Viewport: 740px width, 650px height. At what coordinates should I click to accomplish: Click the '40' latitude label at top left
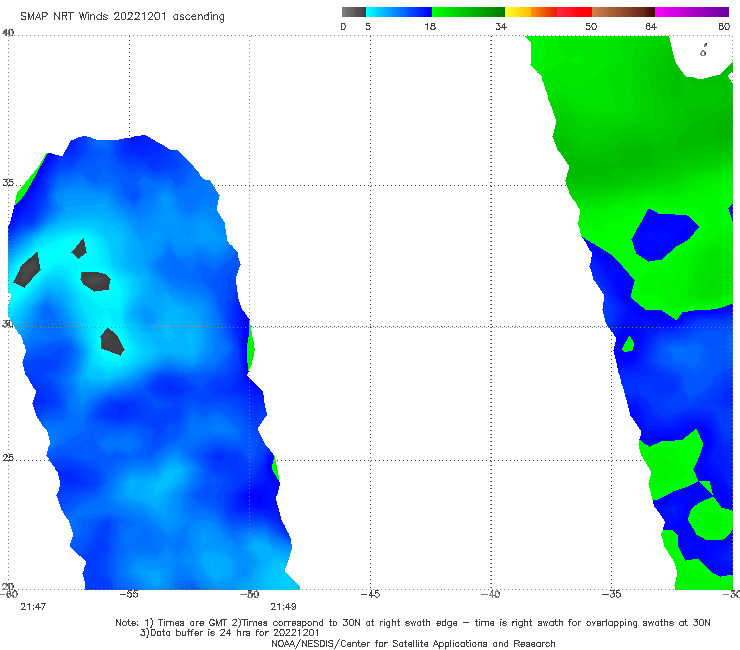pyautogui.click(x=8, y=32)
